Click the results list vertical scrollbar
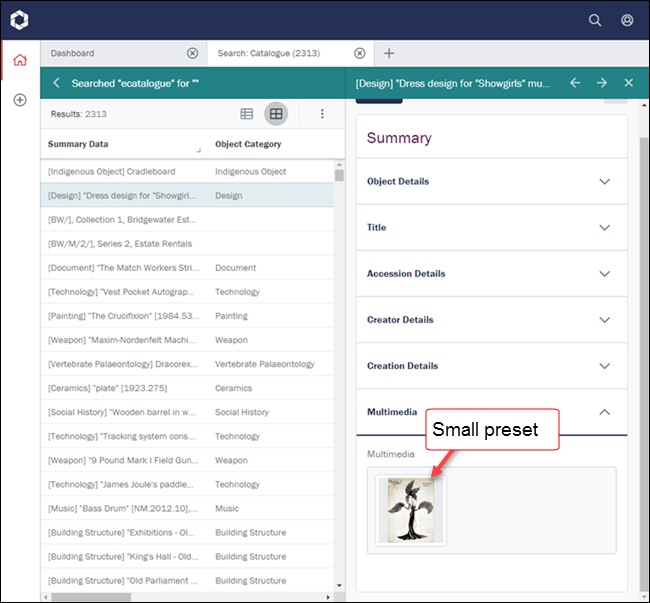 pos(339,380)
